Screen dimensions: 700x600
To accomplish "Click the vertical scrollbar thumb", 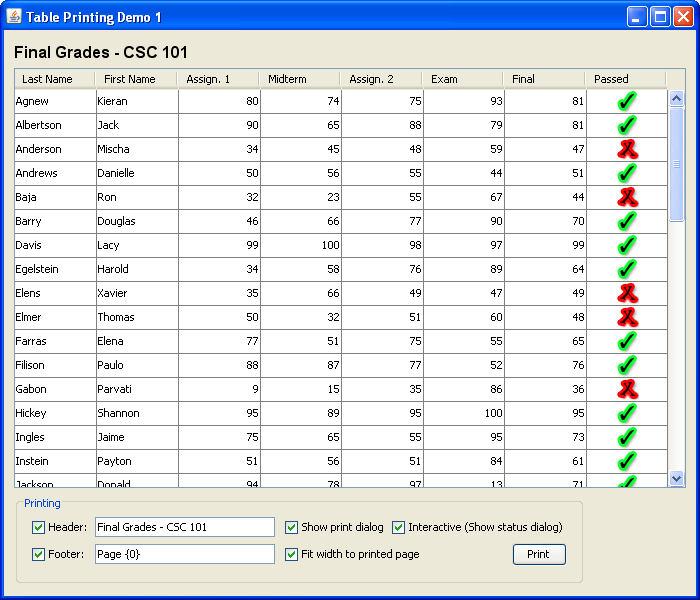I will (x=677, y=164).
